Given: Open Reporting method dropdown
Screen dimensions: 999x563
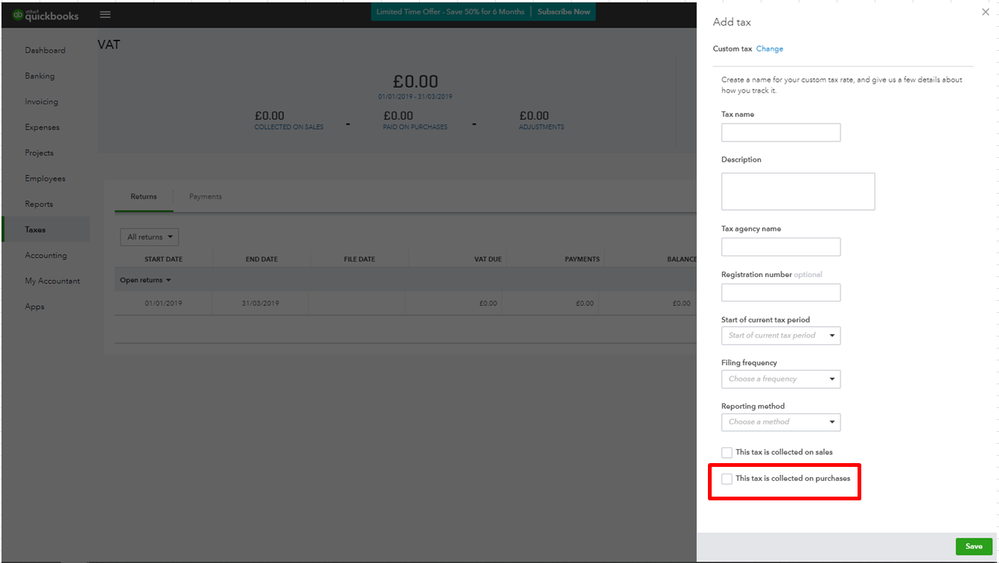Looking at the screenshot, I should 780,422.
